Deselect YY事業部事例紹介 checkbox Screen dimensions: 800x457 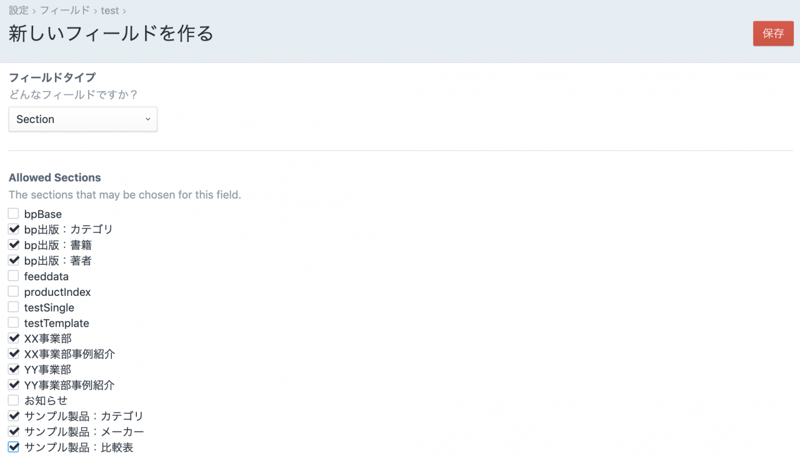click(14, 385)
